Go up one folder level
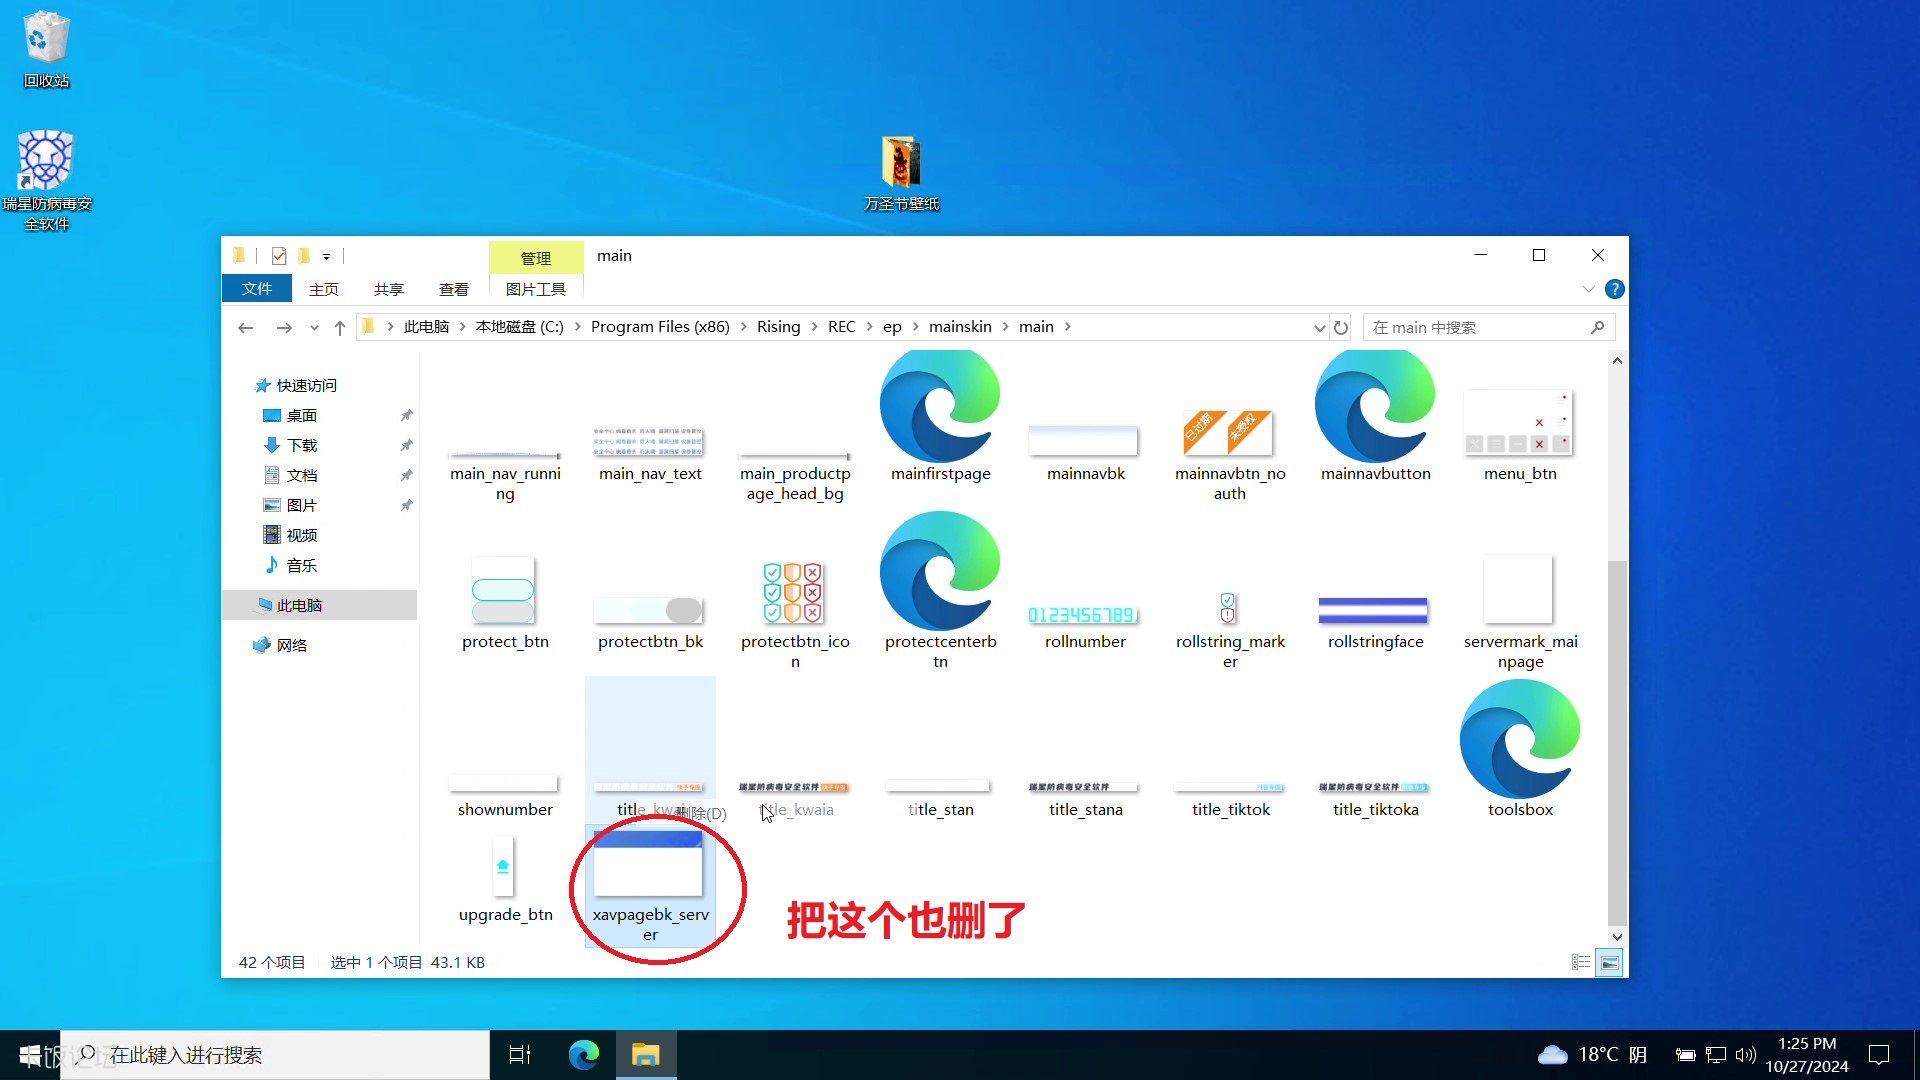Viewport: 1920px width, 1080px height. (x=340, y=327)
